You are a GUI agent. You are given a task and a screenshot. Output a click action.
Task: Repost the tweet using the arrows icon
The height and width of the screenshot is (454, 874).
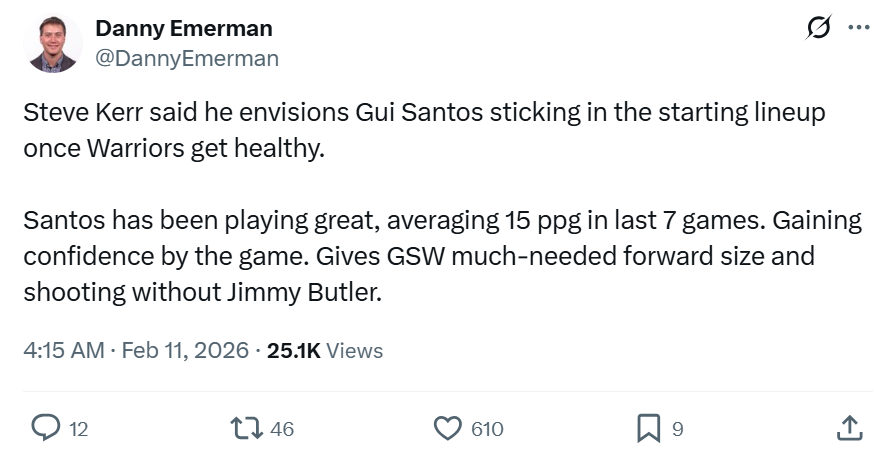click(x=245, y=428)
